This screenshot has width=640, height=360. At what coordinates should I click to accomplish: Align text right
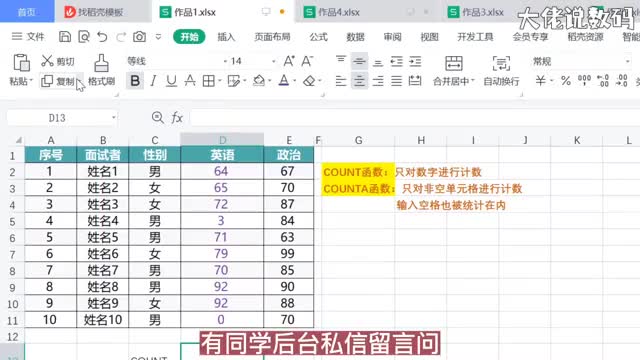pos(378,81)
